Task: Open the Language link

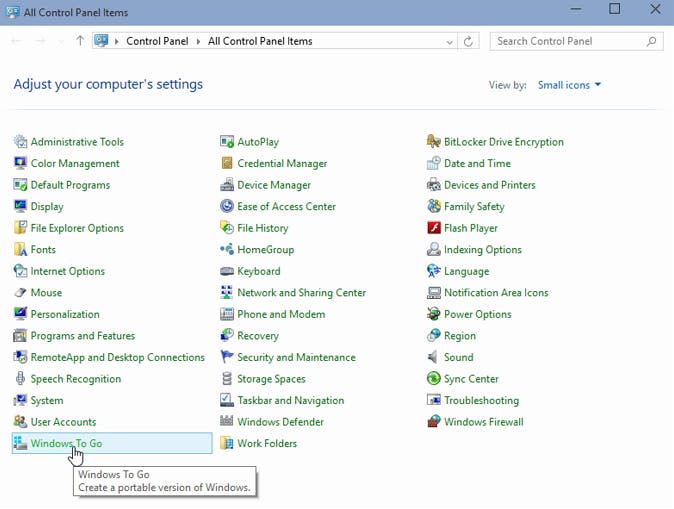Action: pyautogui.click(x=466, y=271)
